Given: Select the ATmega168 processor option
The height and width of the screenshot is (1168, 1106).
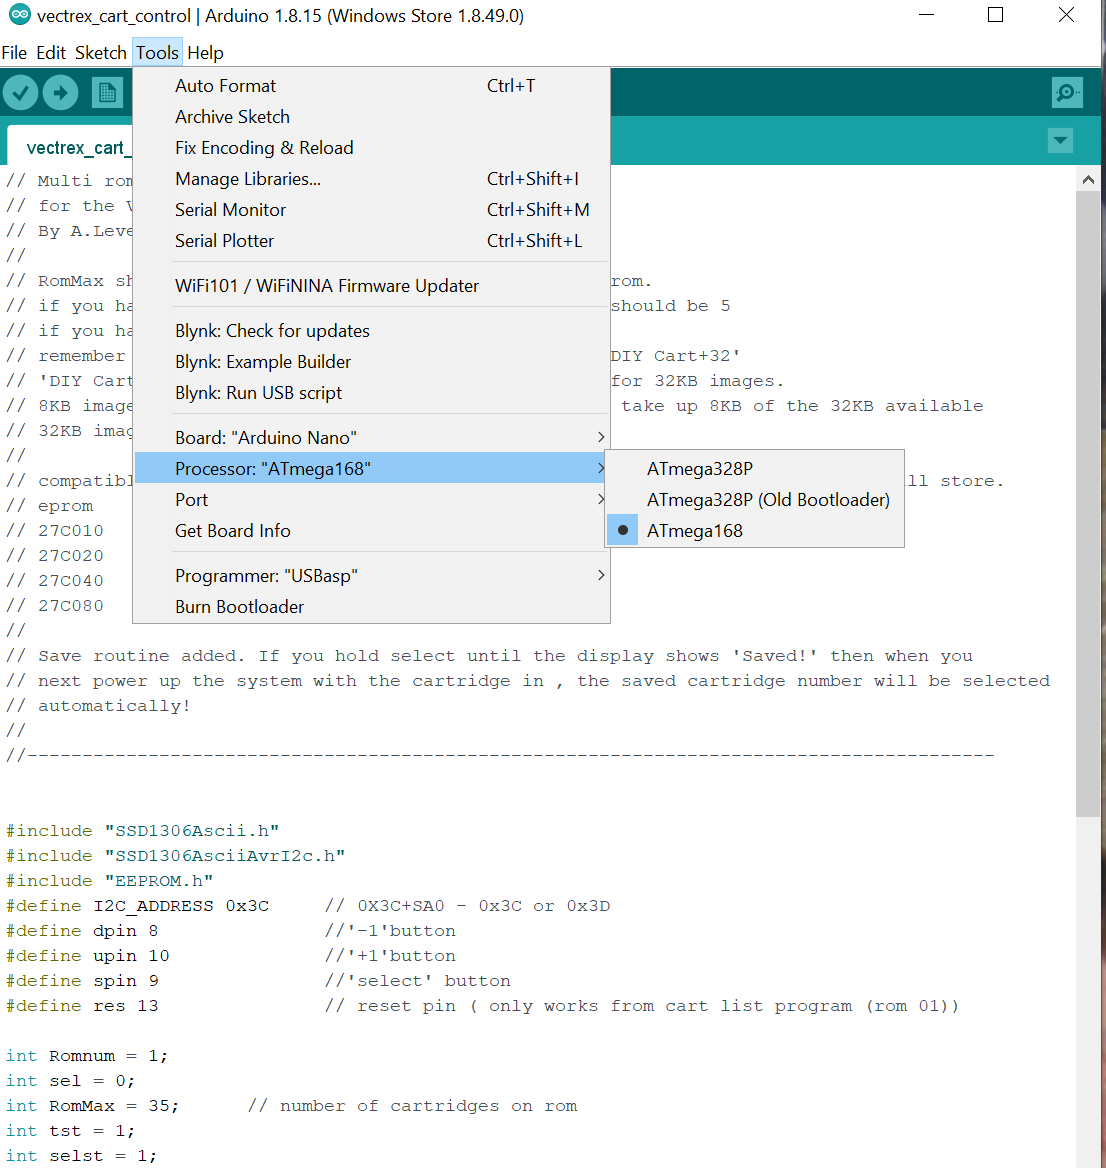Looking at the screenshot, I should 754,530.
